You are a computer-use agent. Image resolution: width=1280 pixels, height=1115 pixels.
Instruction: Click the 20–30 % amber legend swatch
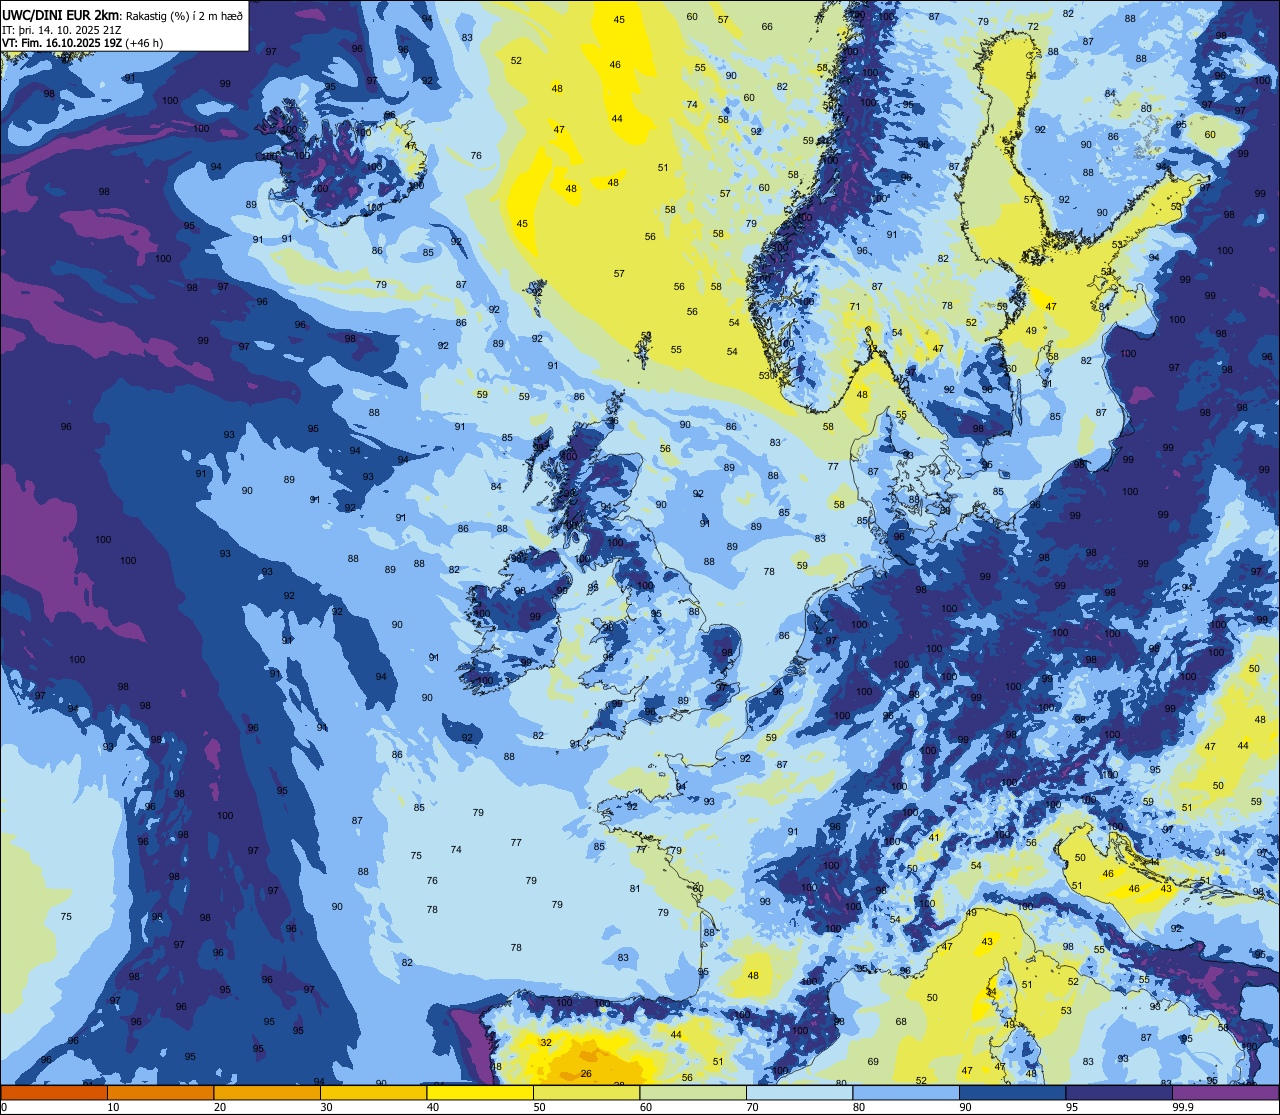coord(267,1092)
